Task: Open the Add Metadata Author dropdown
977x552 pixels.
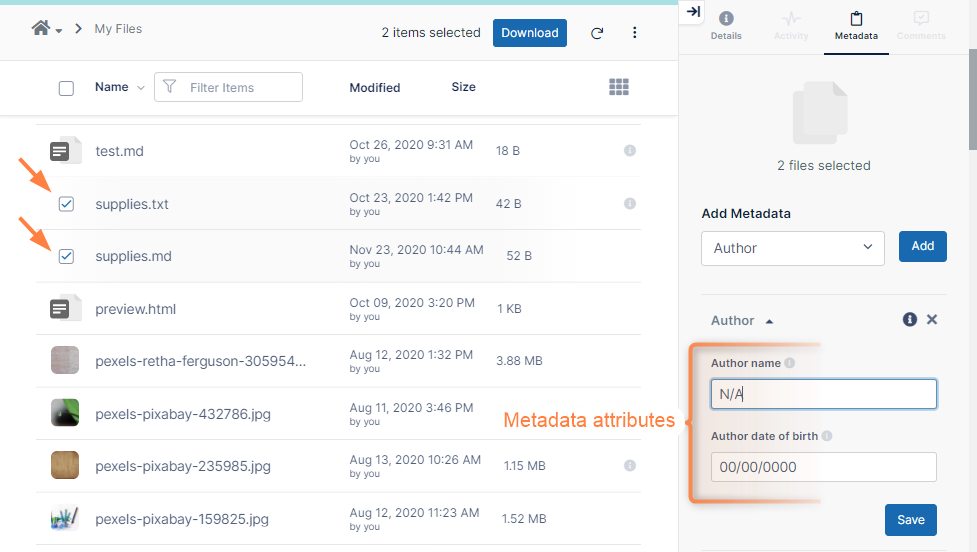Action: (792, 248)
